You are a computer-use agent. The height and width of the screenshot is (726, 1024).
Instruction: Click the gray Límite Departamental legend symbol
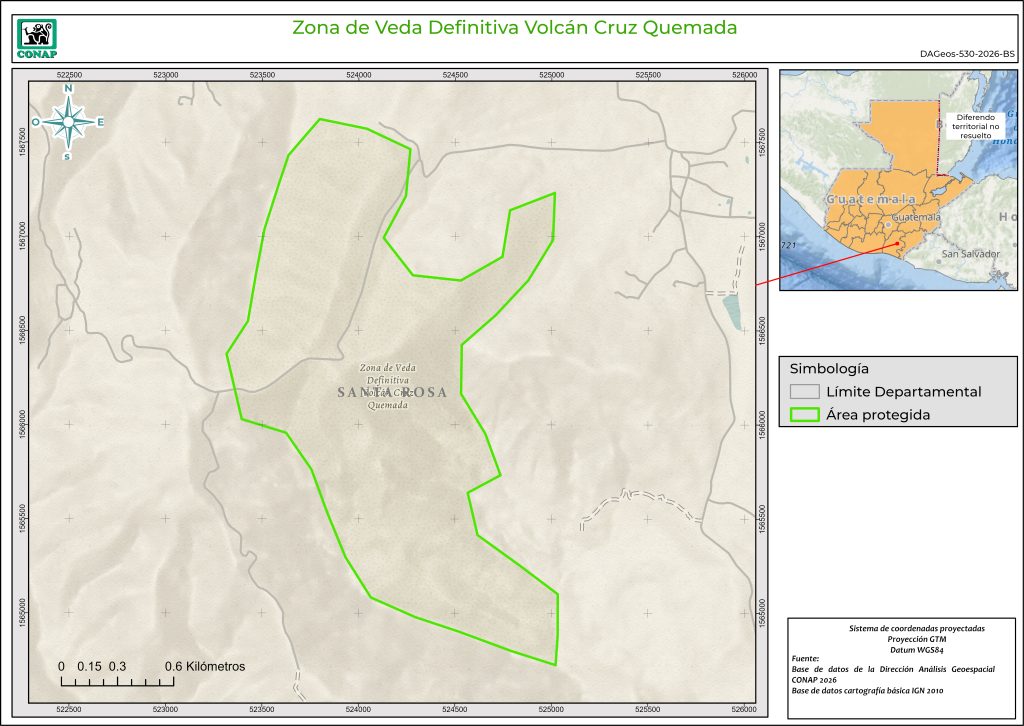(804, 392)
